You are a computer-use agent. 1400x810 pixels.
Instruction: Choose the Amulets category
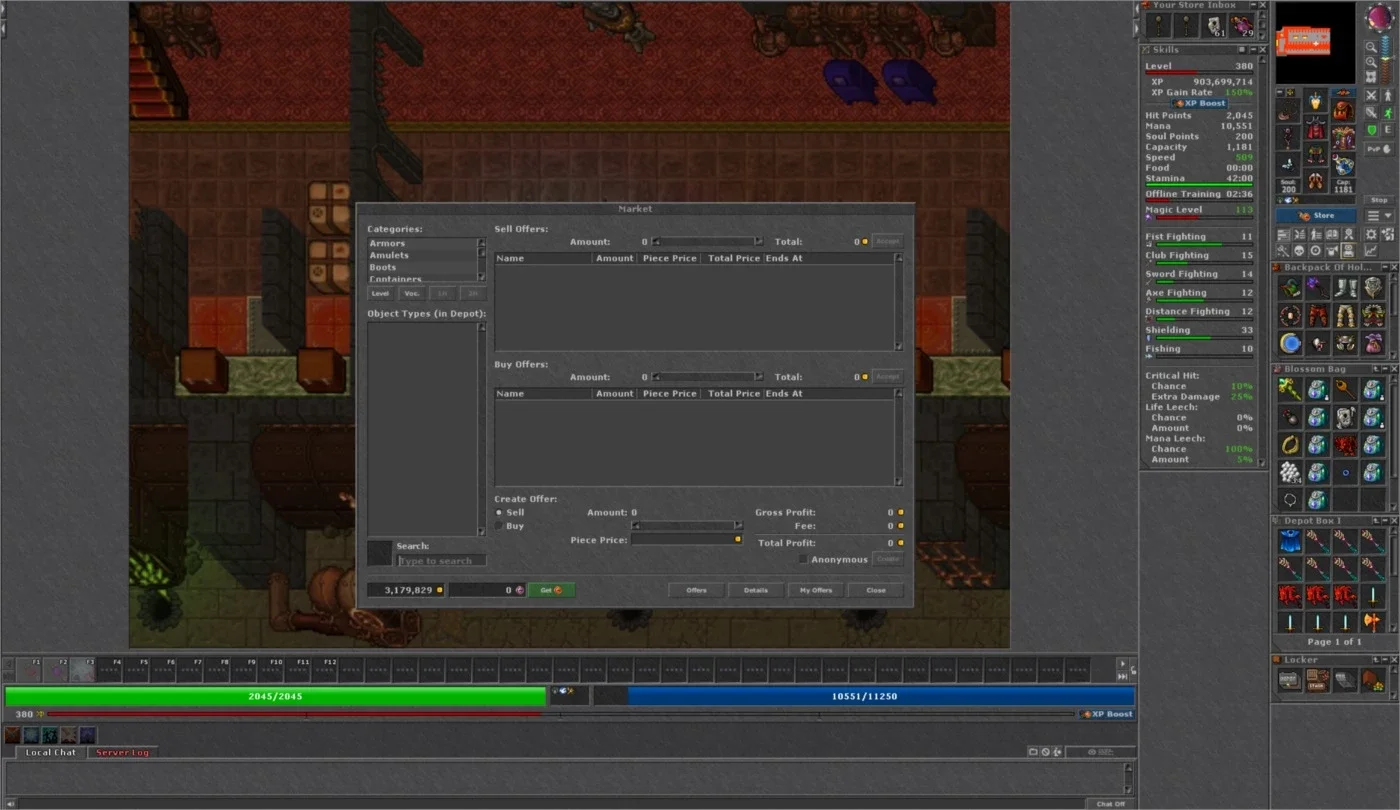(424, 256)
